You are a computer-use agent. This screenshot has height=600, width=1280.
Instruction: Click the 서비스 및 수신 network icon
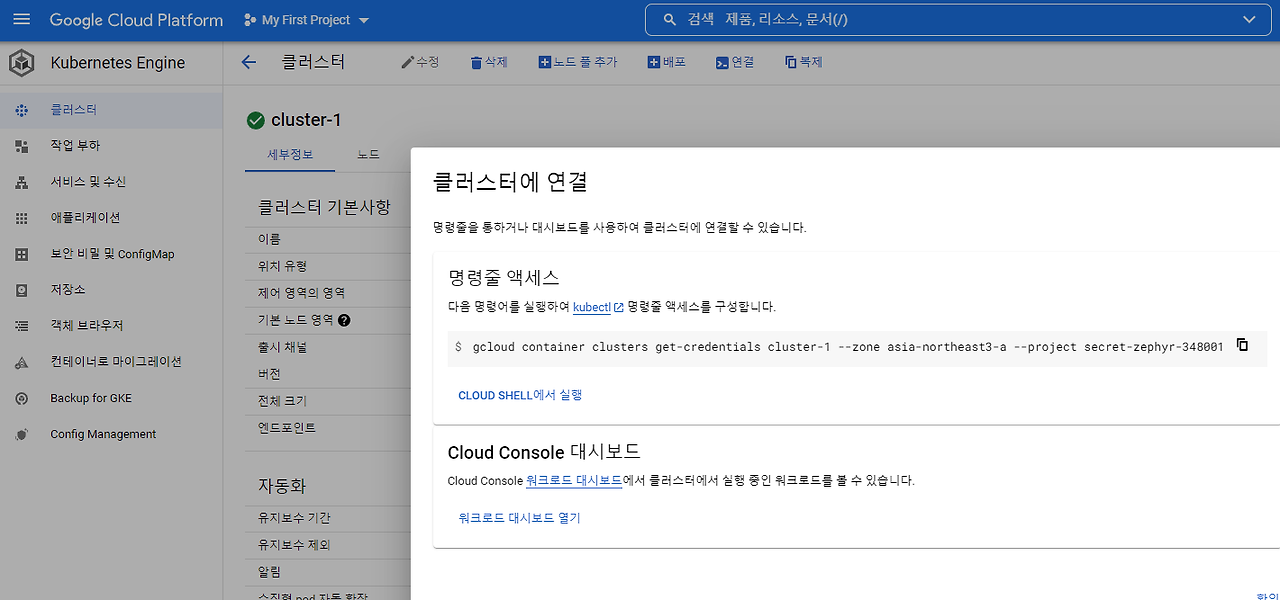[22, 182]
